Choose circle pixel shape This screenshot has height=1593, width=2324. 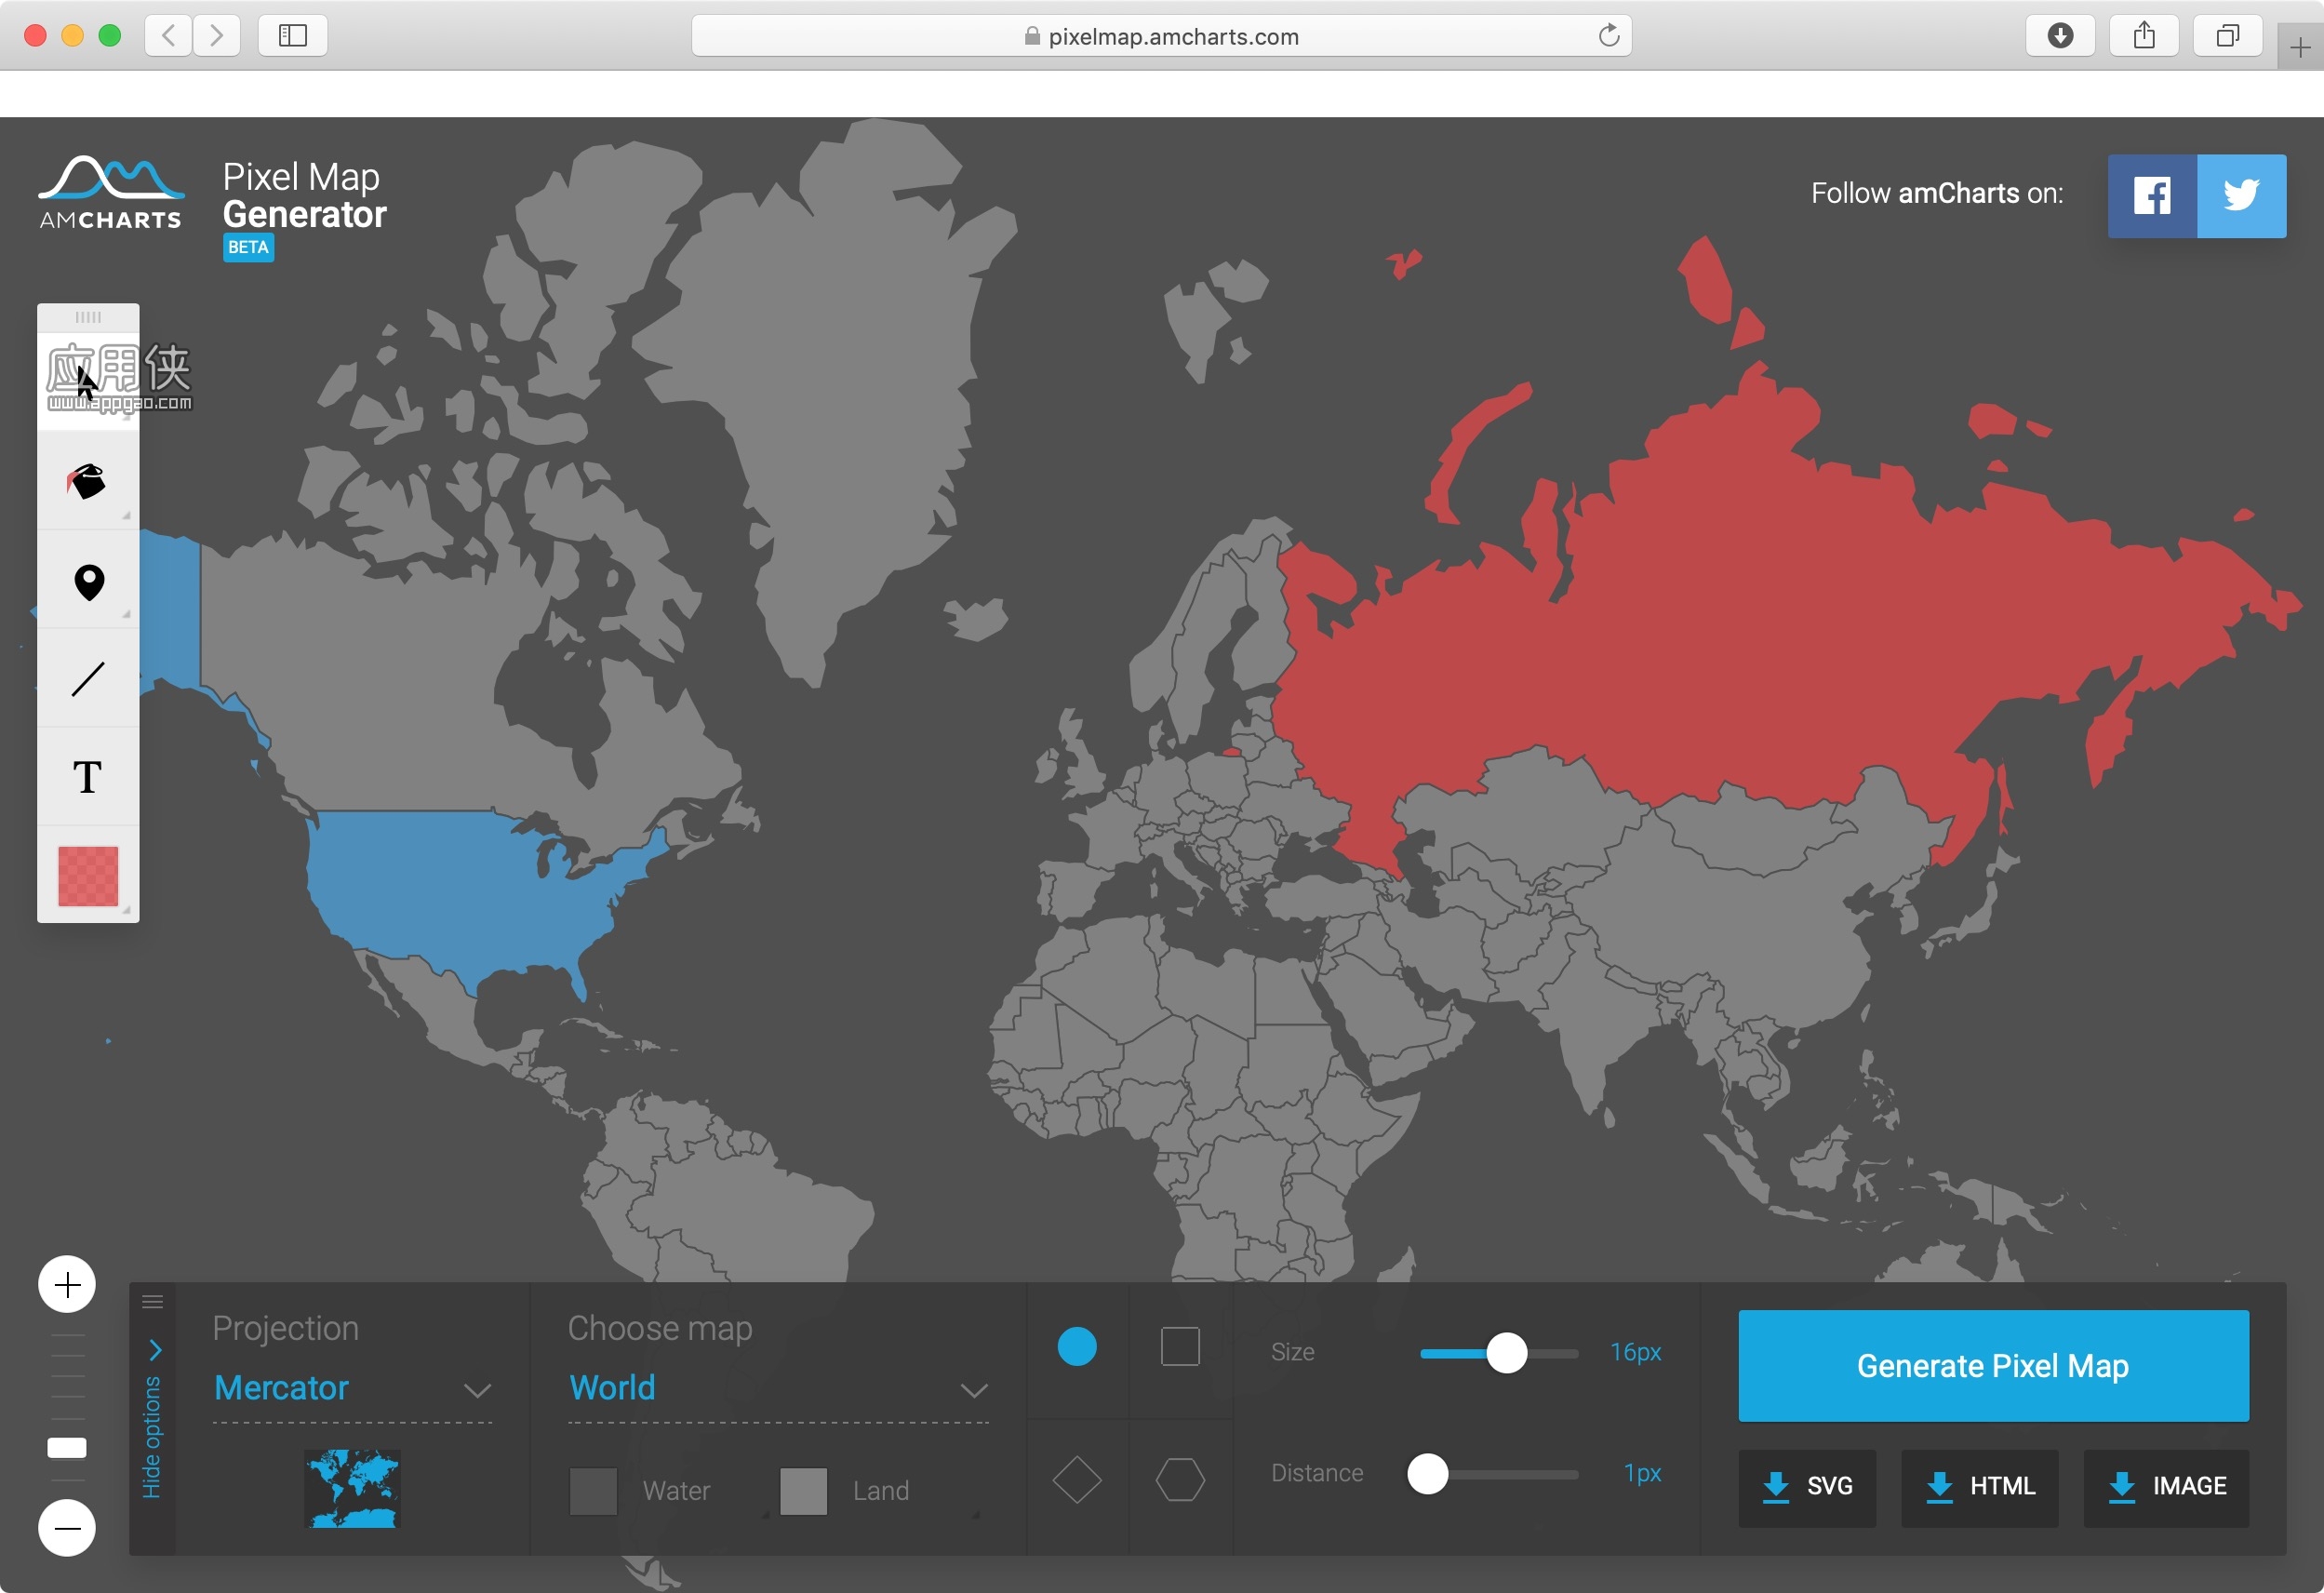(x=1077, y=1346)
